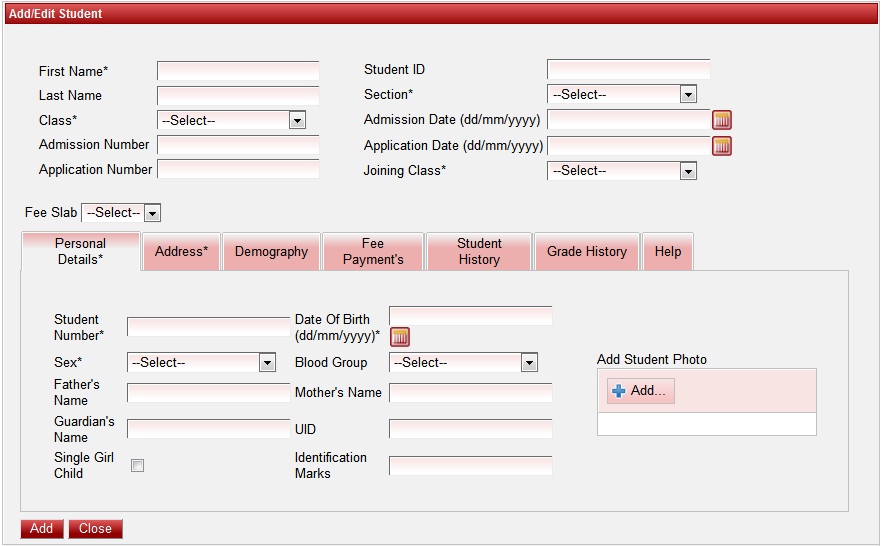Click the Close button

tap(95, 529)
